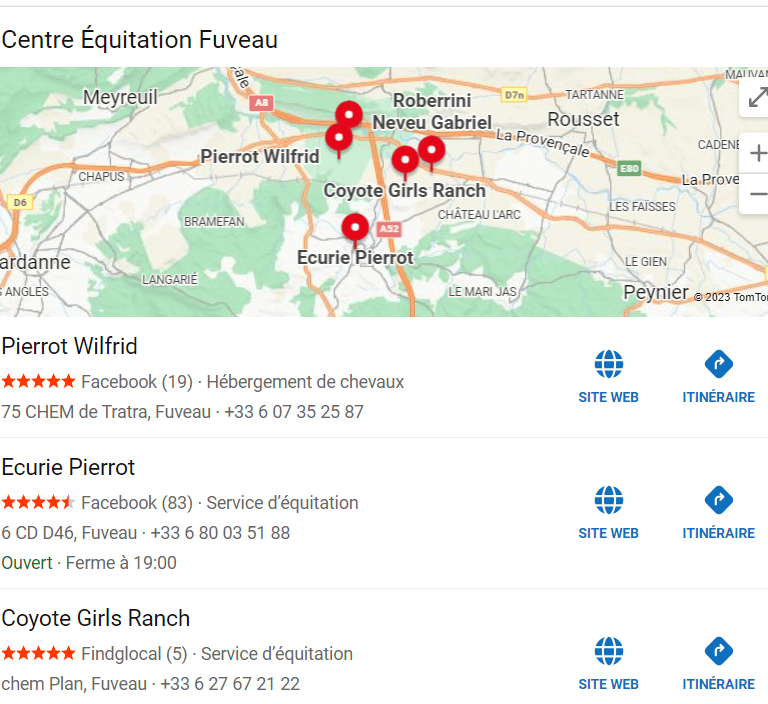Zoom in on the map

(757, 153)
